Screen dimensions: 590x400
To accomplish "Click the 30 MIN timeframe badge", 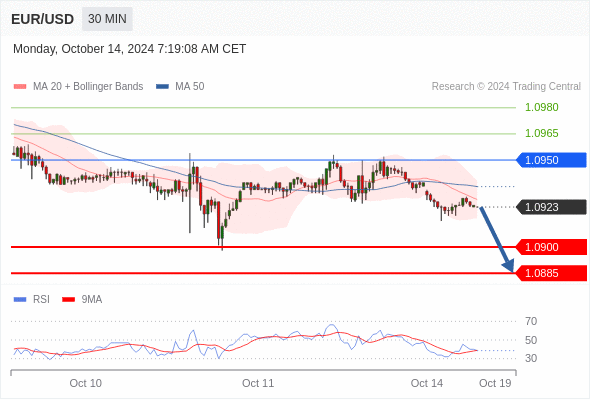I will pos(107,19).
